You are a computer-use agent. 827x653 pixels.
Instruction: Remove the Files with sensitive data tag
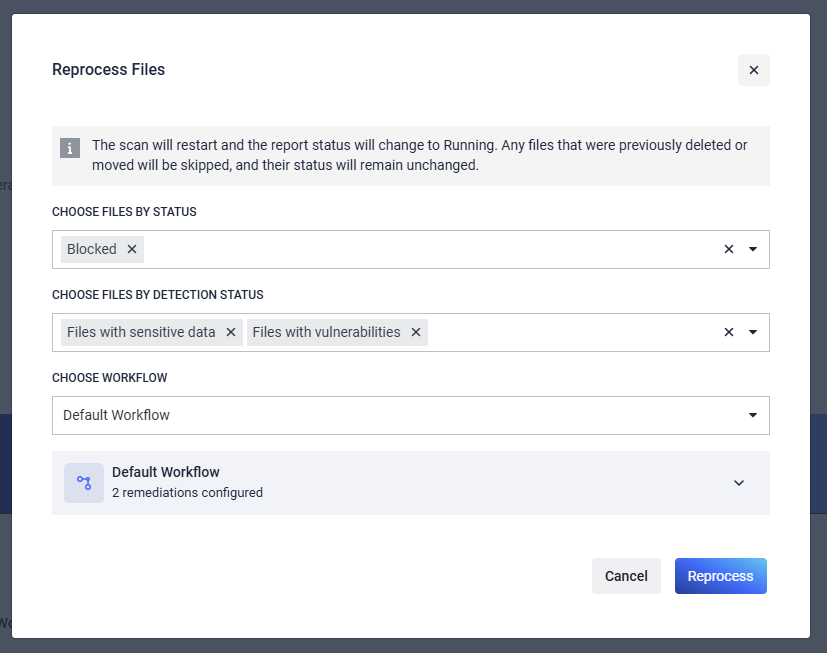pos(231,332)
